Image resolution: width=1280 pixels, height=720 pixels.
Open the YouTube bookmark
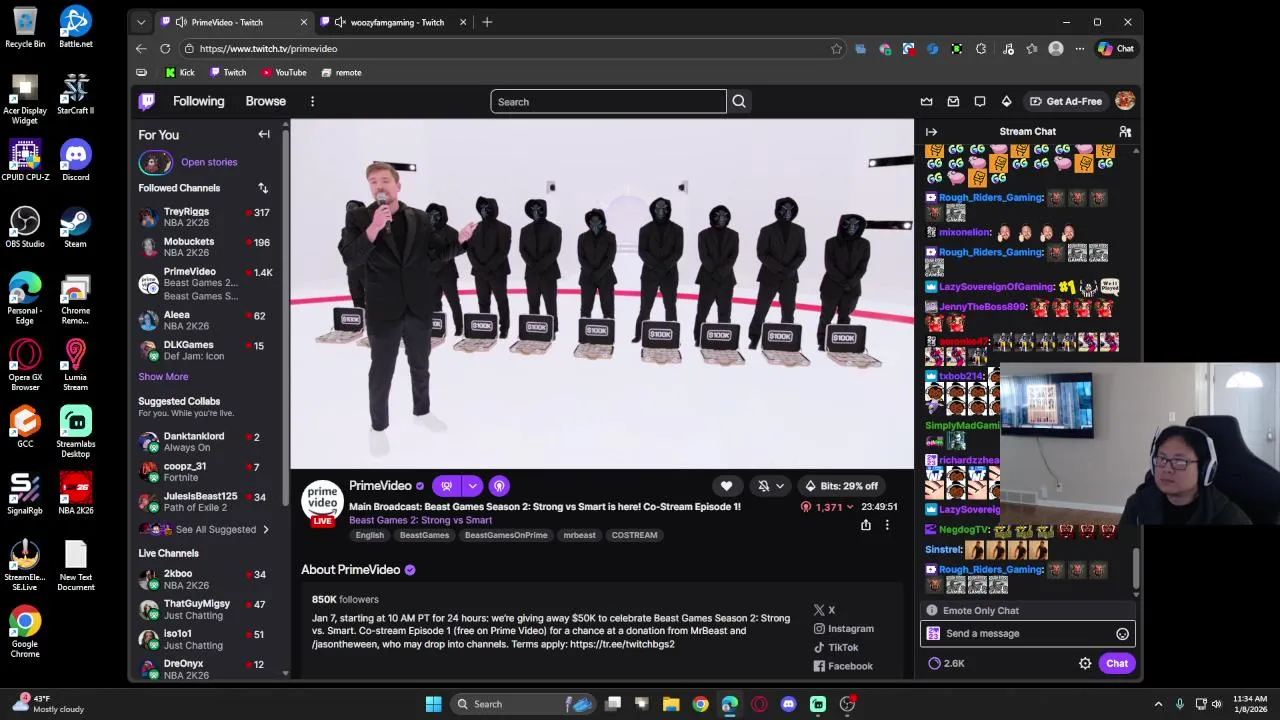tap(284, 72)
